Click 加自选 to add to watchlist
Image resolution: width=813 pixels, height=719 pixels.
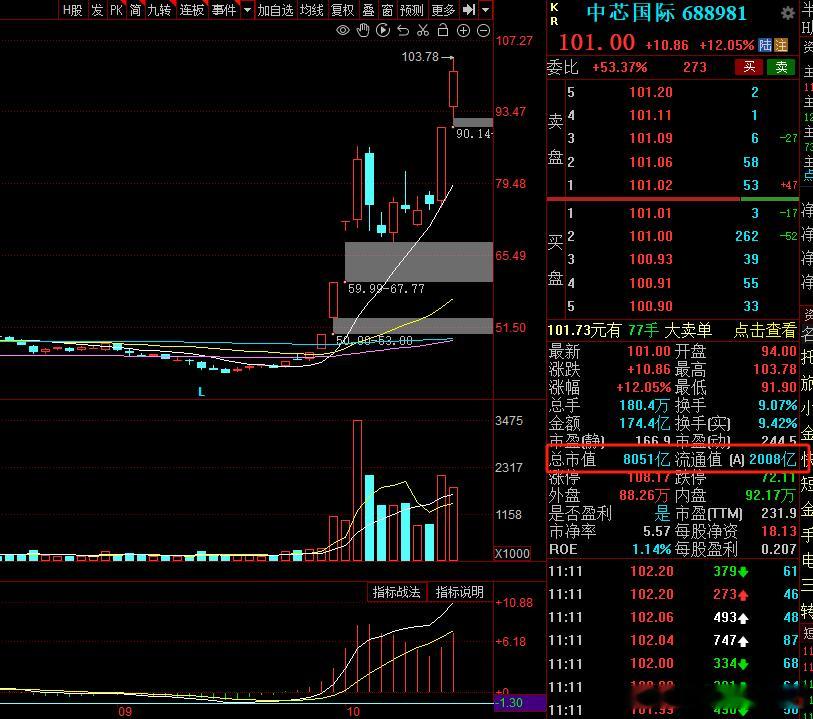[x=275, y=10]
